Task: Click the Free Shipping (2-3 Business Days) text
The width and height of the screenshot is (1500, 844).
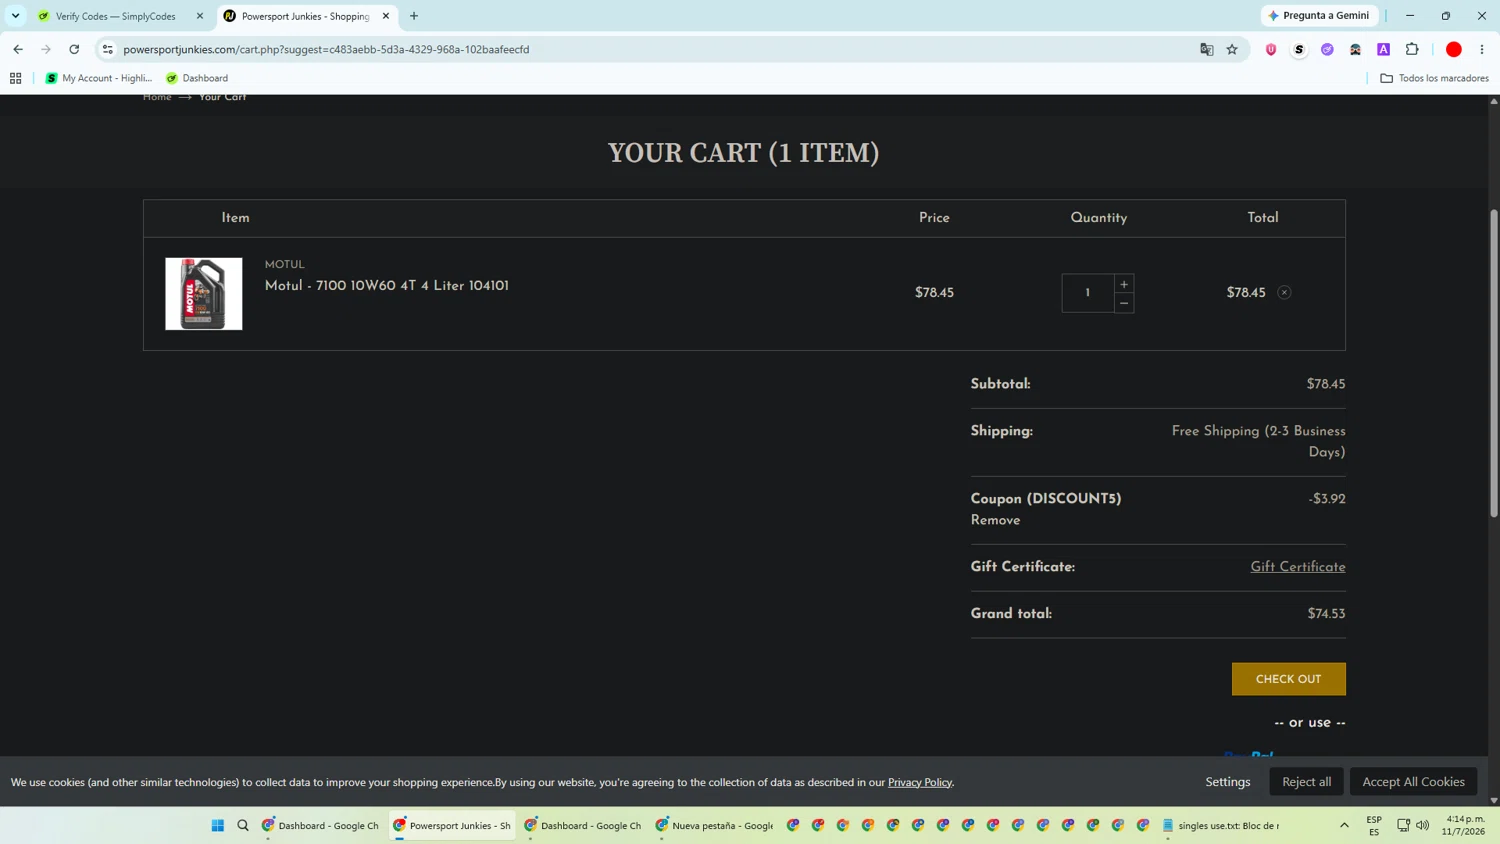Action: [x=1259, y=442]
